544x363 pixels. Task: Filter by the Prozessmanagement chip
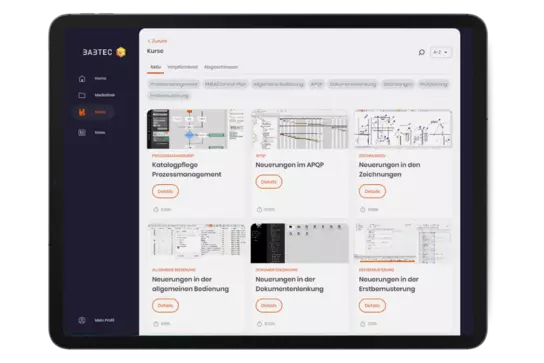(x=174, y=84)
